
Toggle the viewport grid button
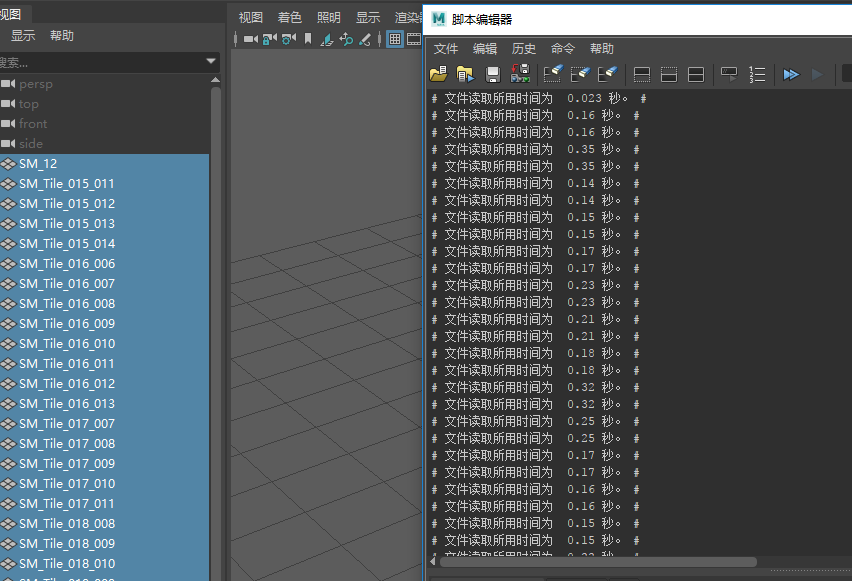[x=395, y=39]
